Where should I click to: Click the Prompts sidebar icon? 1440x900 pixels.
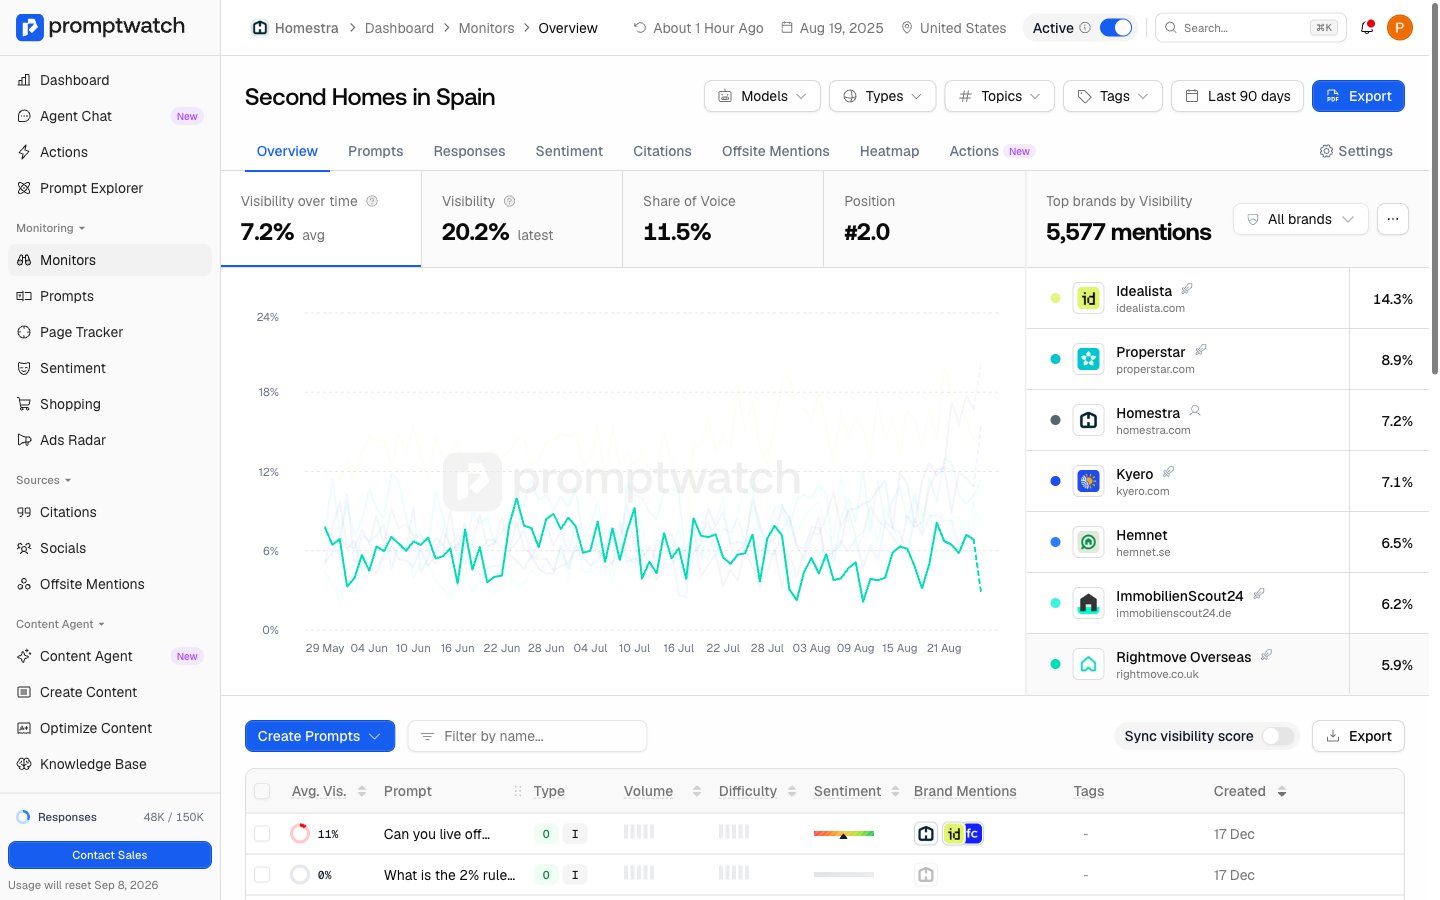24,296
